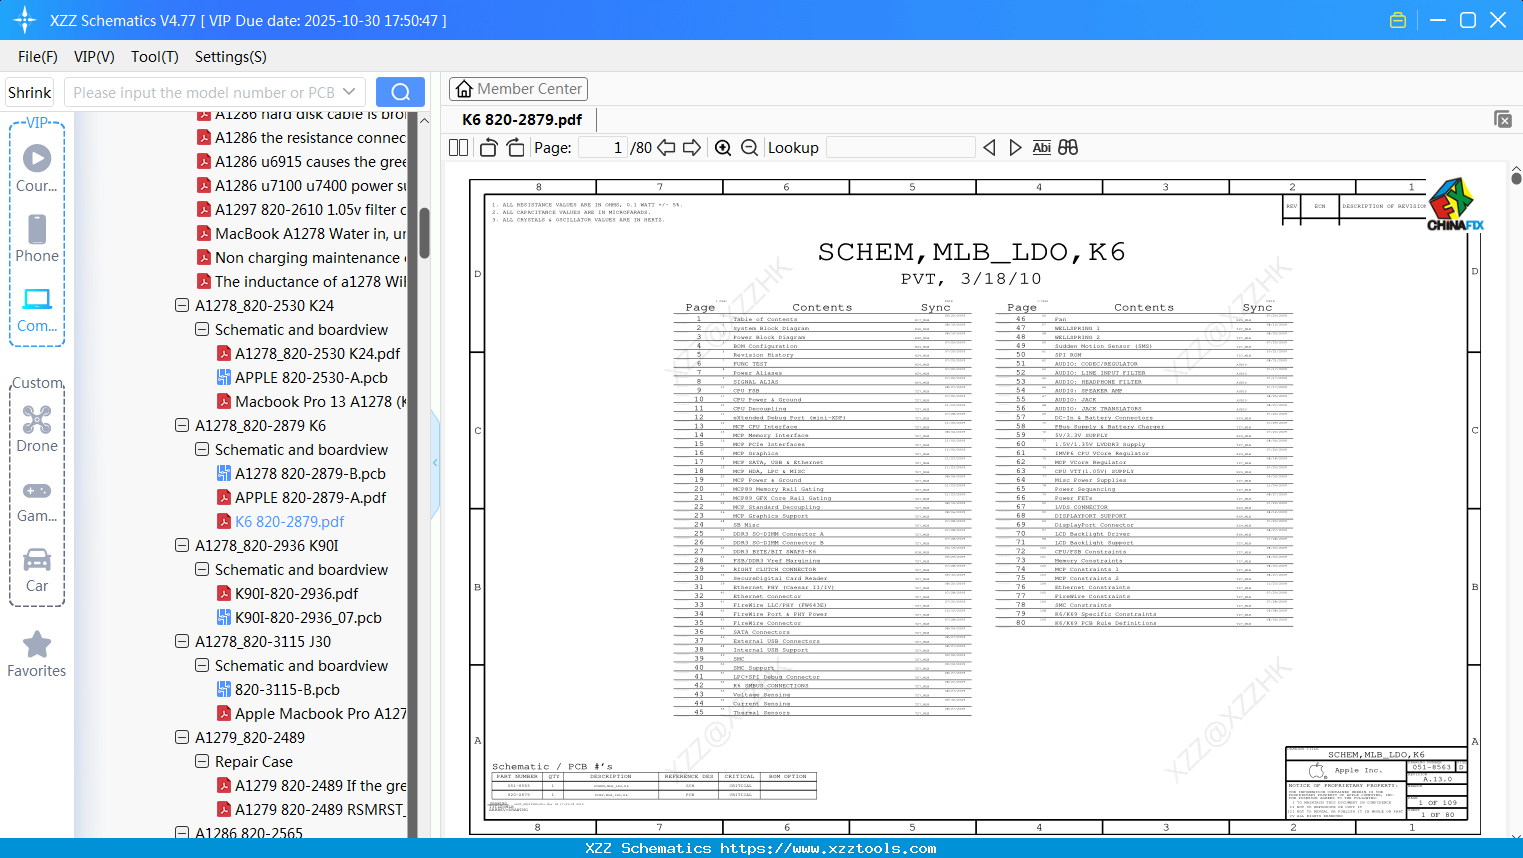Click the binoculars search icon
Screen dimensions: 1523x858
tap(1068, 148)
